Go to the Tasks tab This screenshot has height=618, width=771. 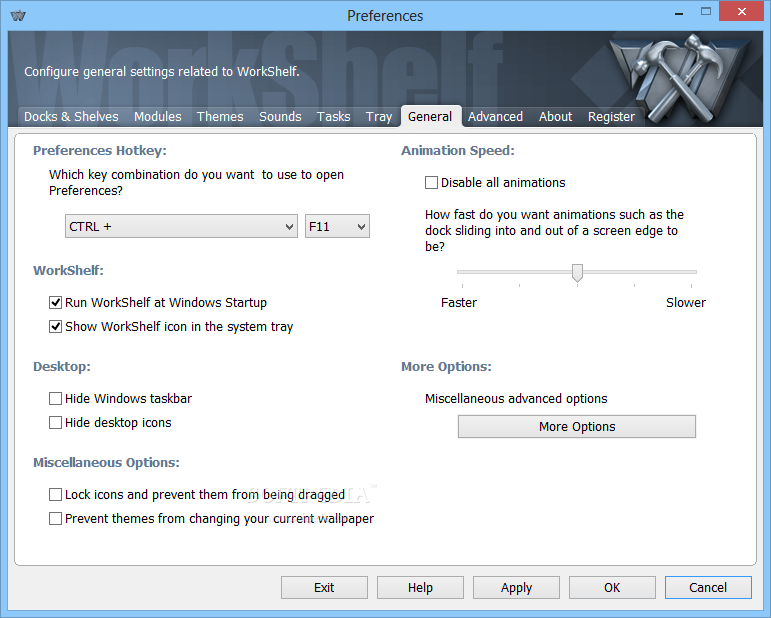pos(333,117)
